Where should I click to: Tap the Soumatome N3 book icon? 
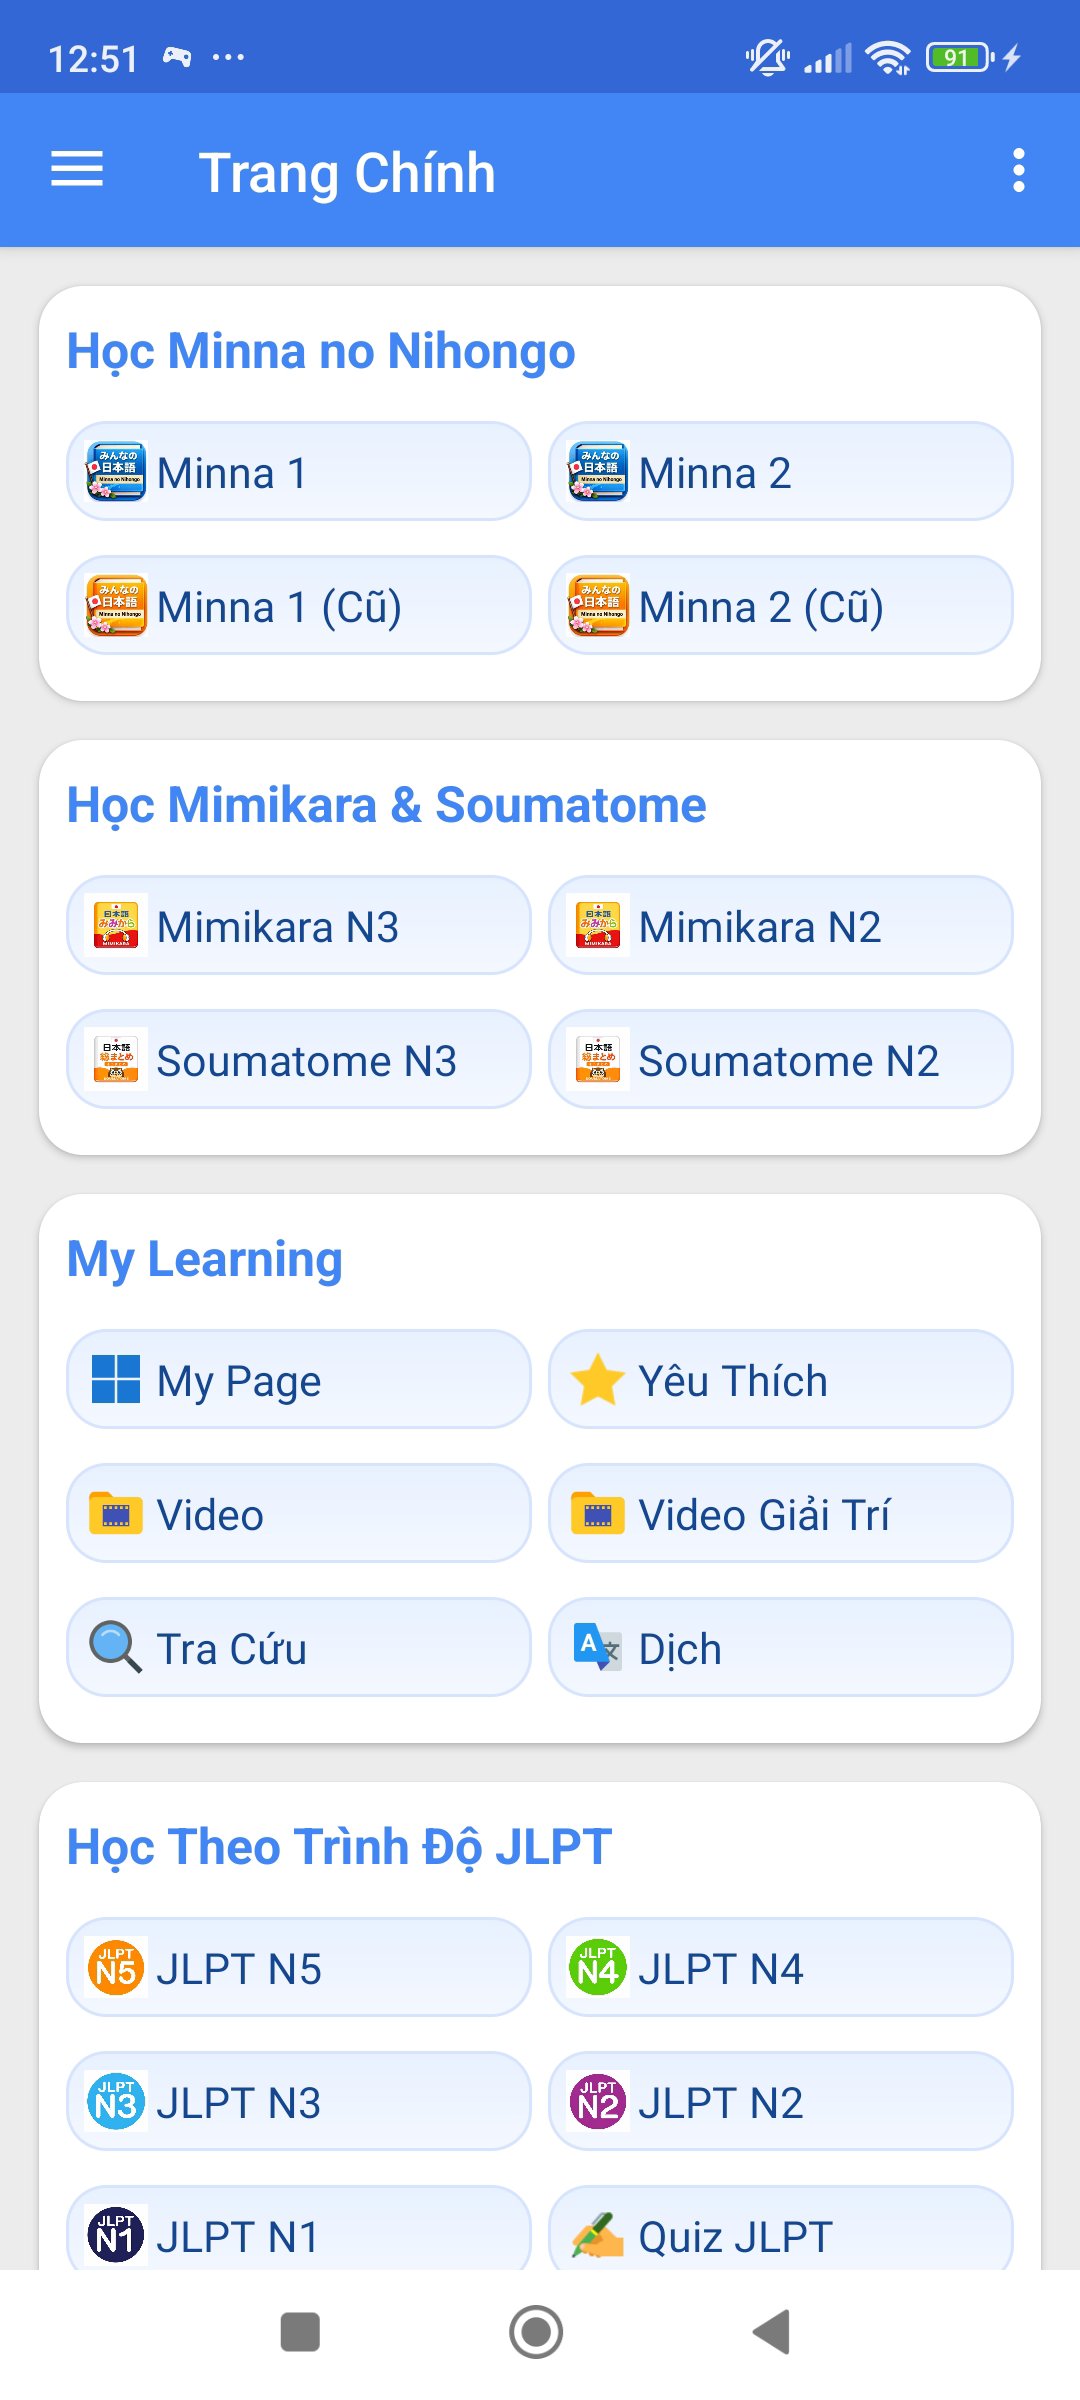(x=116, y=1060)
